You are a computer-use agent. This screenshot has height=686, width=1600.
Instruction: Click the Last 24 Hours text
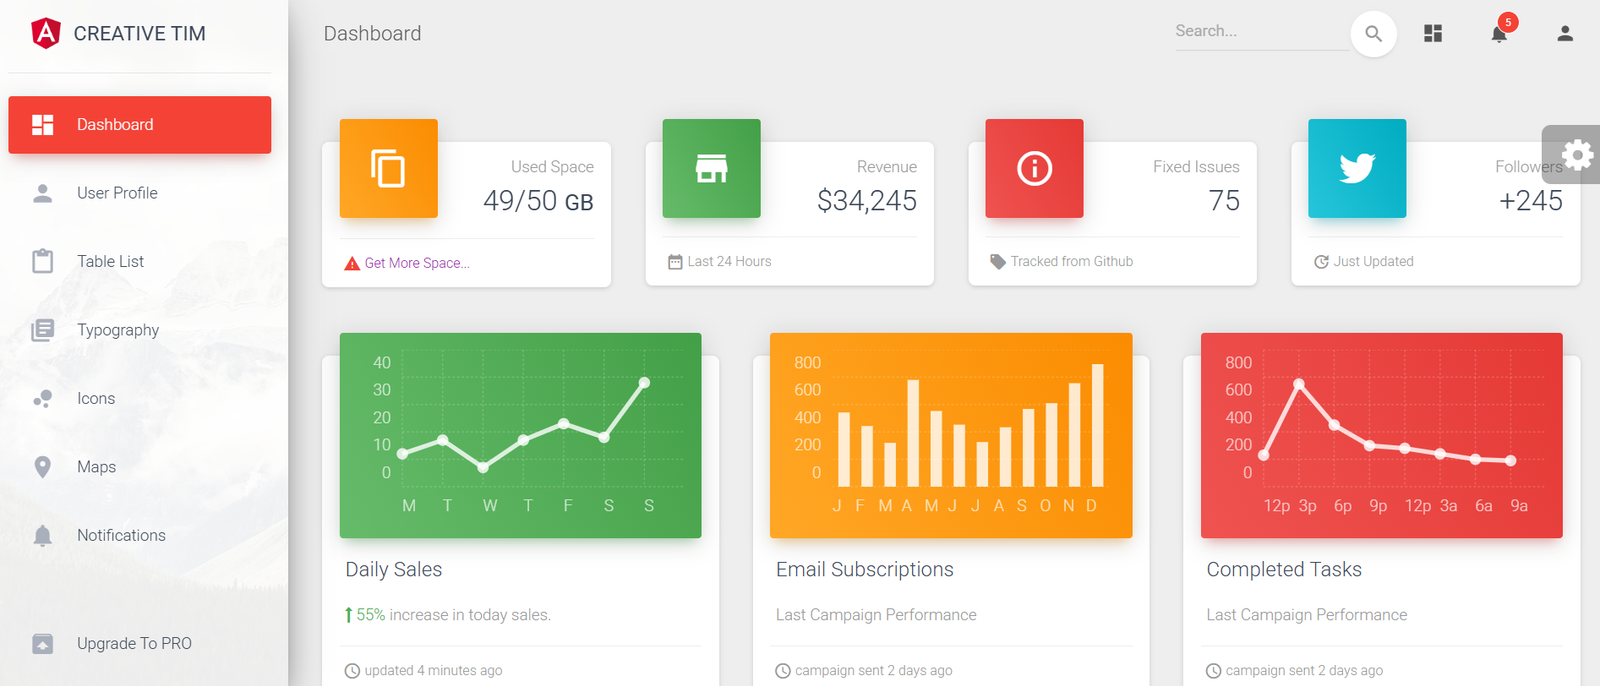click(730, 262)
